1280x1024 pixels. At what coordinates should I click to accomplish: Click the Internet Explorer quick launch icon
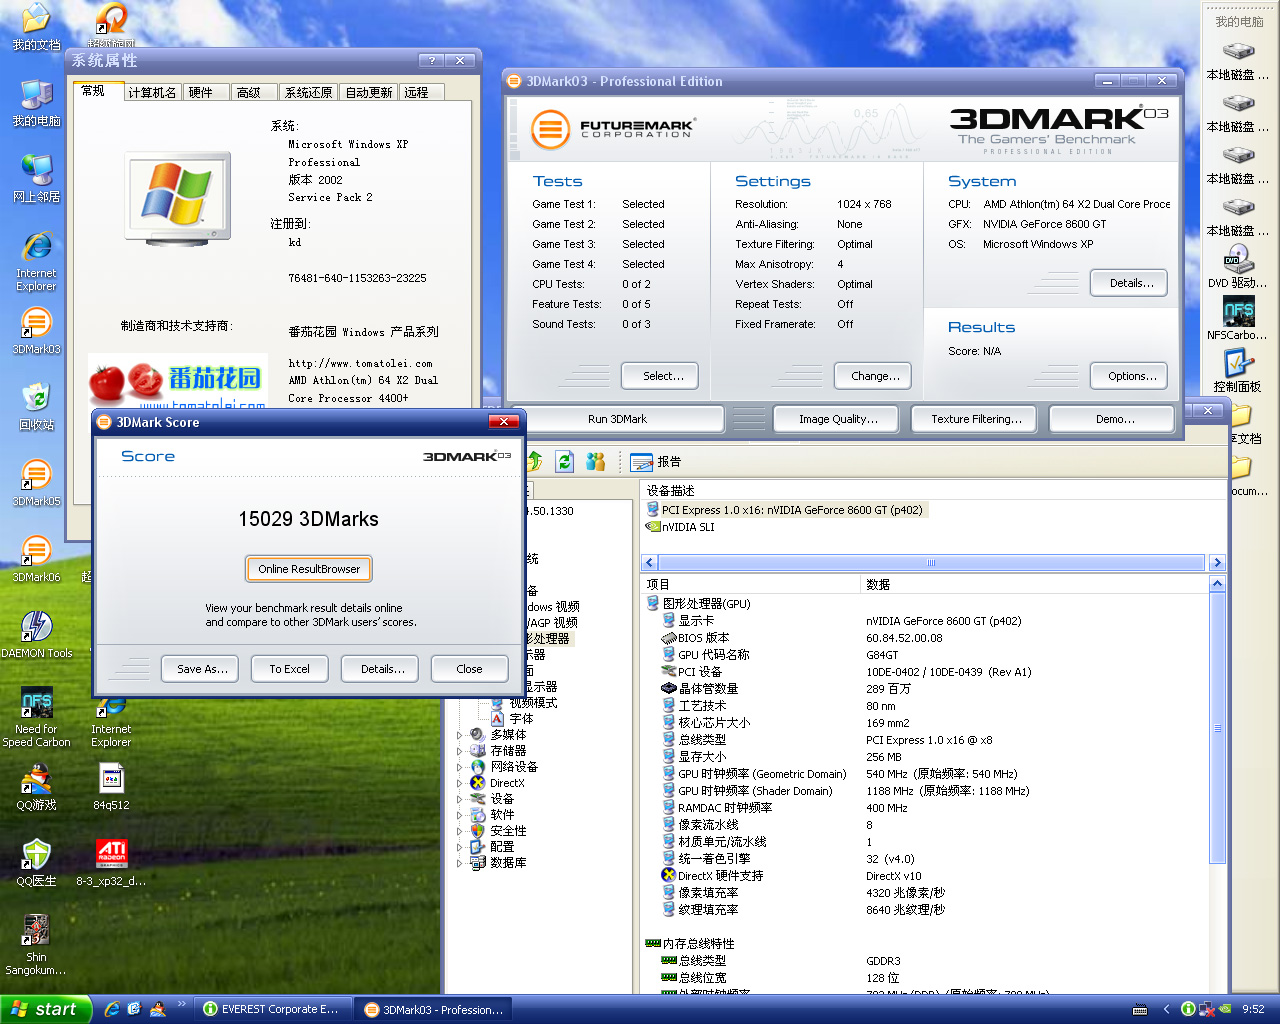coord(112,1009)
